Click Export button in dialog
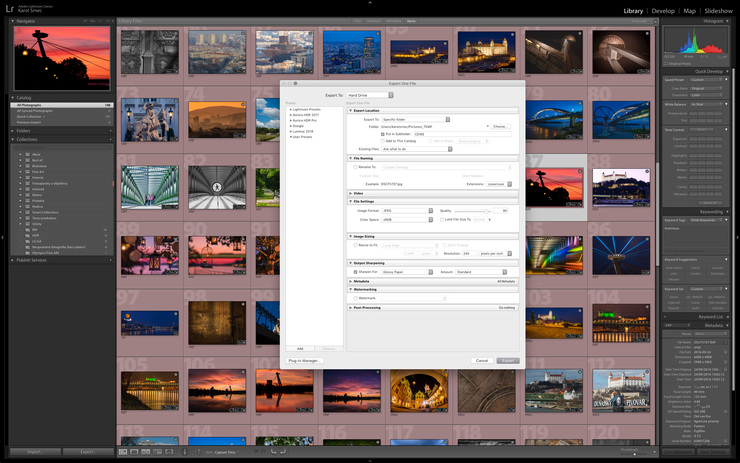The width and height of the screenshot is (740, 463). tap(508, 361)
